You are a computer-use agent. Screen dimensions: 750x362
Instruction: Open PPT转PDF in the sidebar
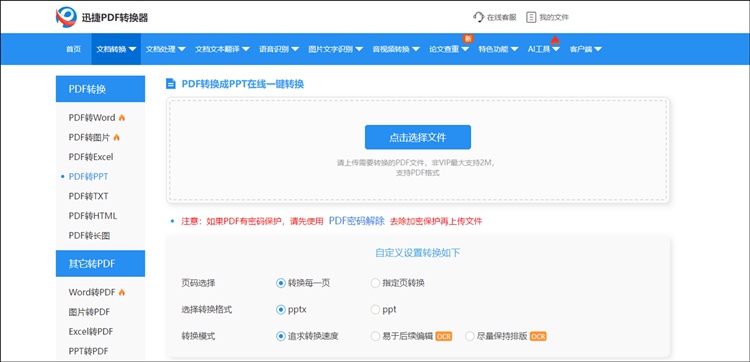[88, 351]
